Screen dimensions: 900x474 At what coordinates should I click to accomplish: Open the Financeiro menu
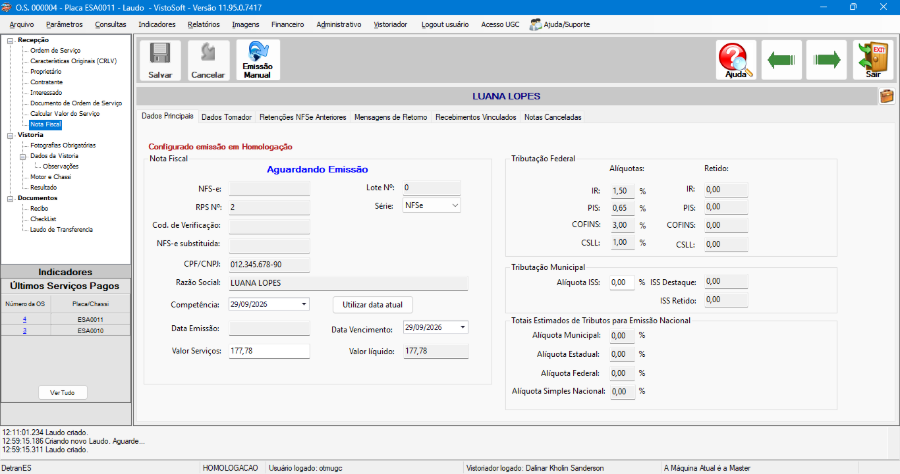pos(288,25)
